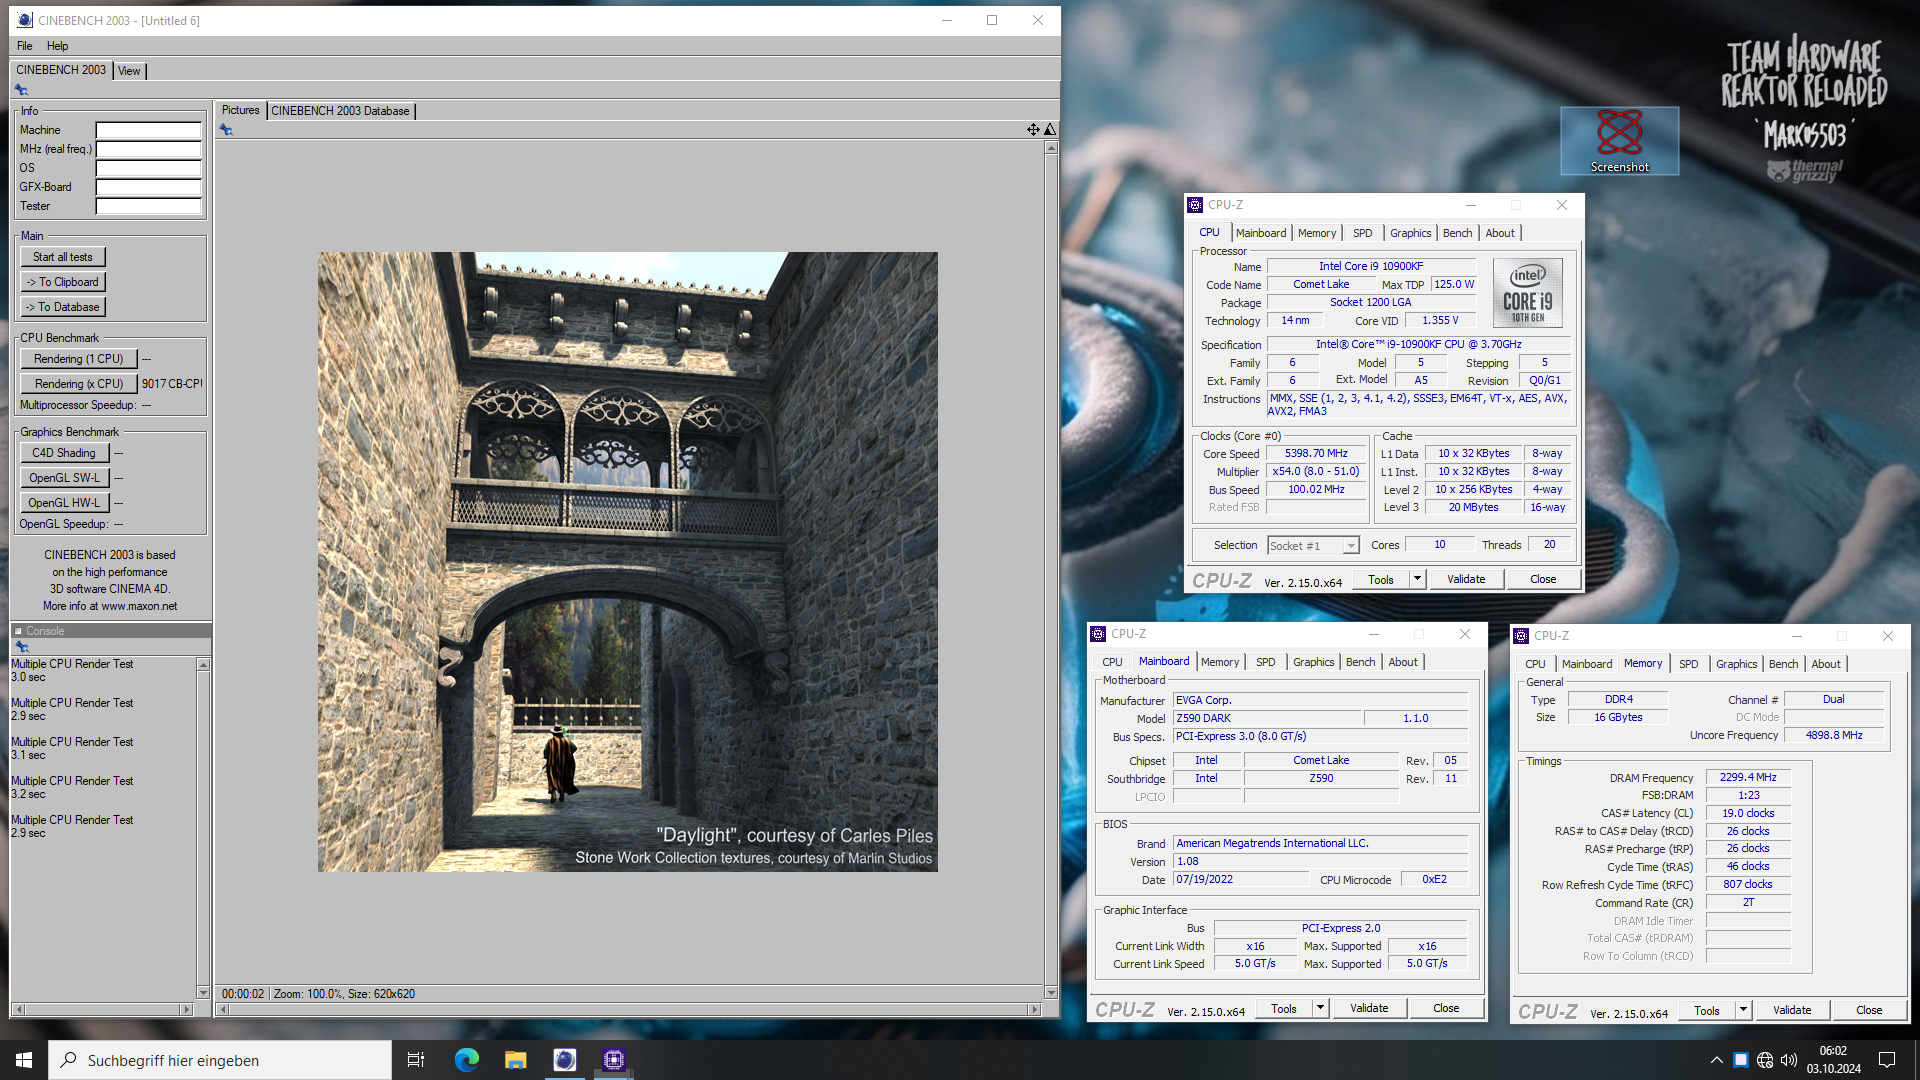Screen dimensions: 1920x1080
Task: Switch to the View tab in CINEBENCH
Action: (x=129, y=71)
